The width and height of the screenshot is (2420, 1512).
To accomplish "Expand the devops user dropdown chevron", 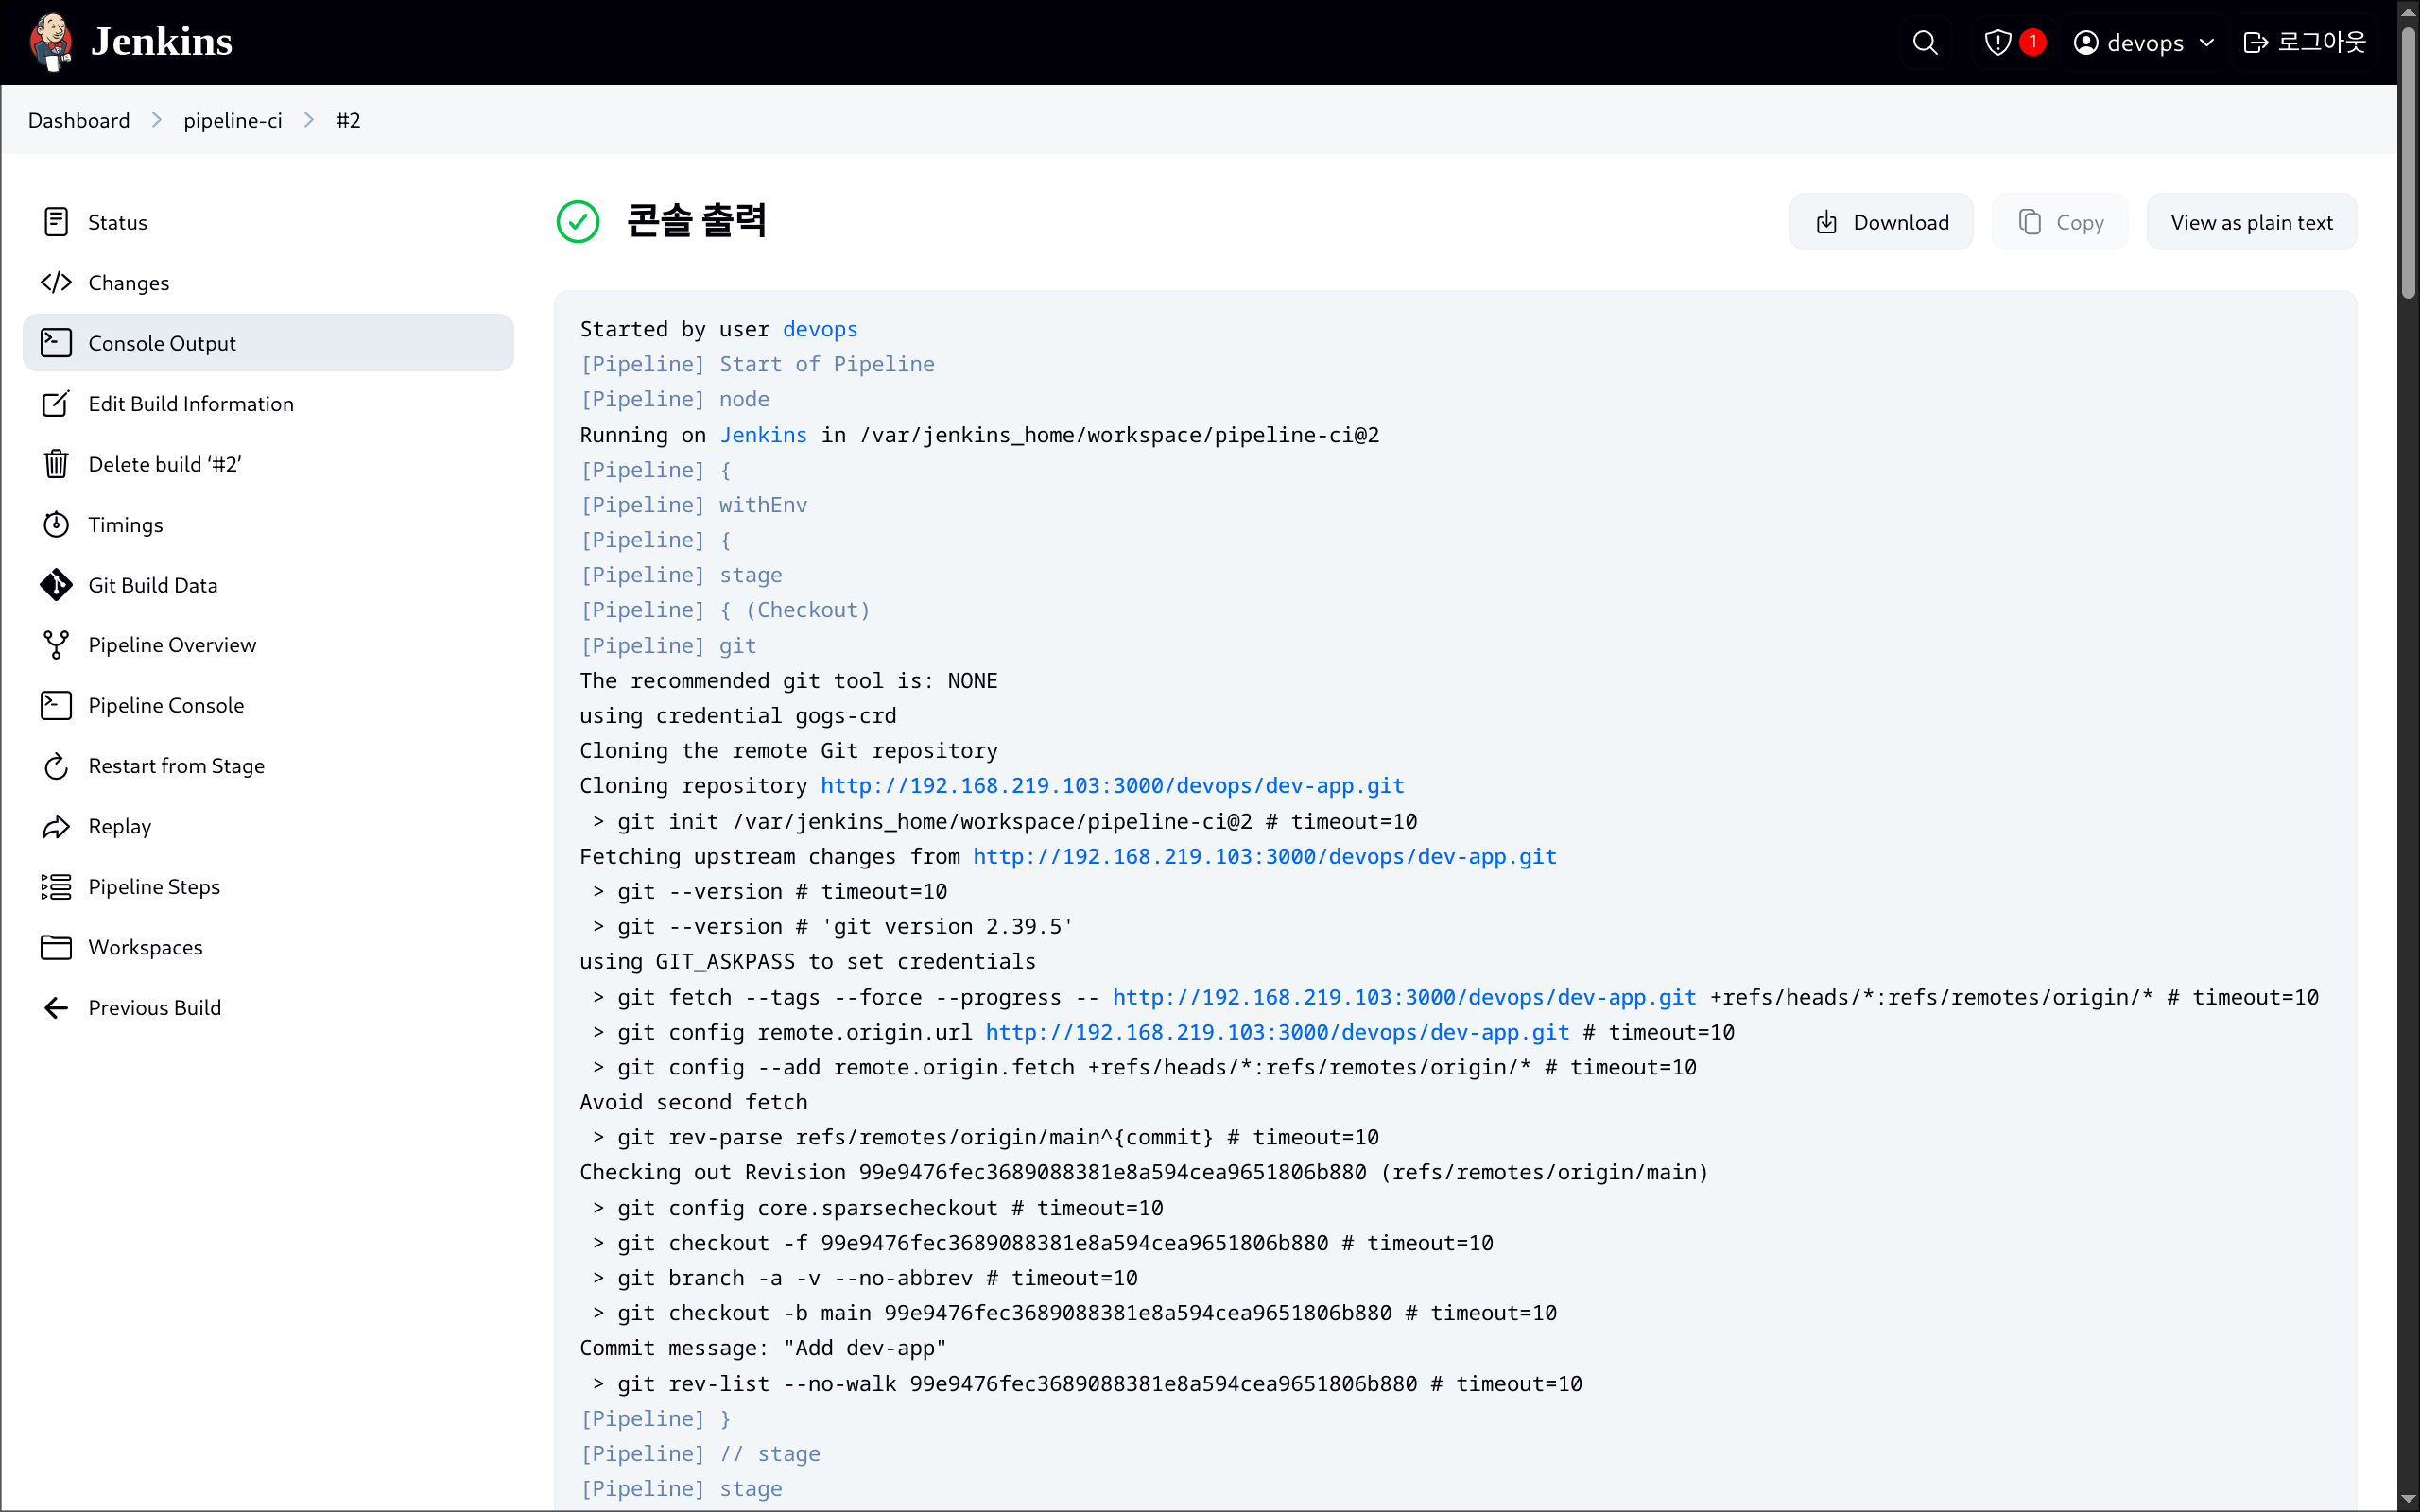I will click(x=2207, y=42).
